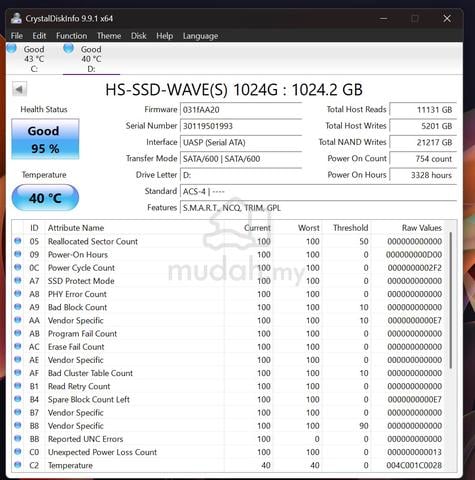Click status icon for C2 Temperature row
475x480 pixels.
[x=18, y=465]
